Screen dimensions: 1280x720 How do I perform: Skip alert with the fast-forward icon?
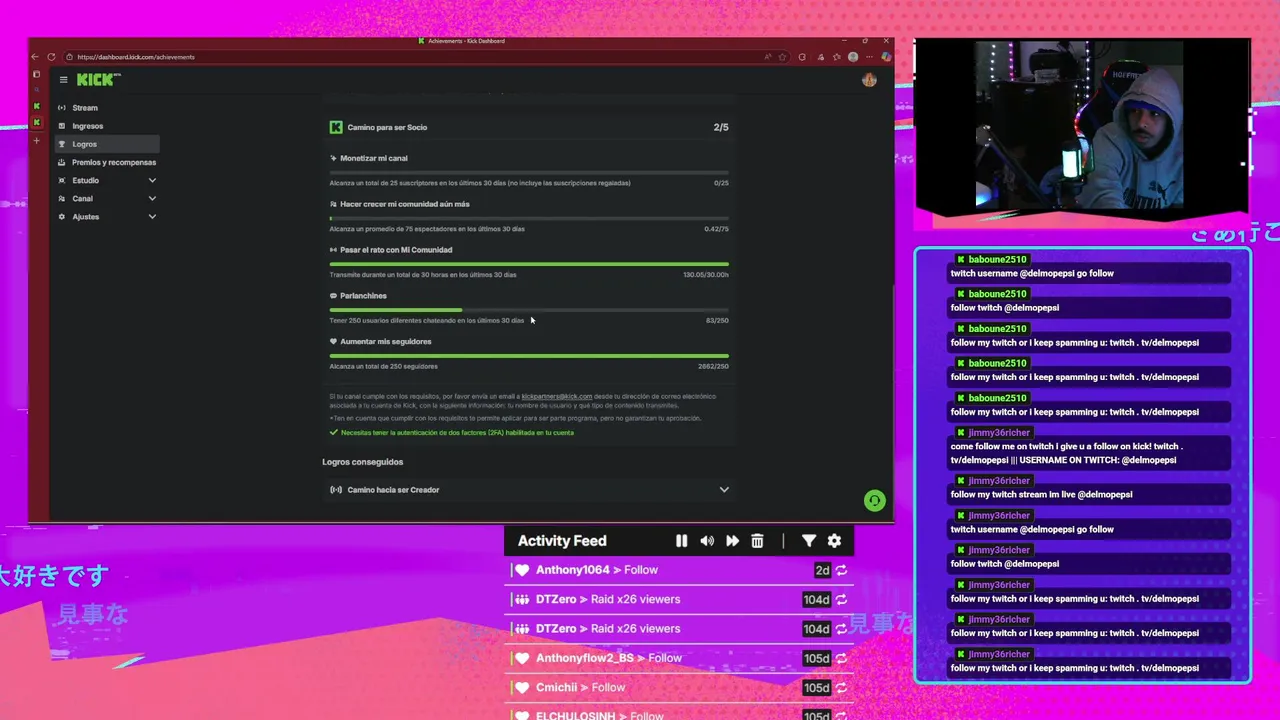[732, 541]
